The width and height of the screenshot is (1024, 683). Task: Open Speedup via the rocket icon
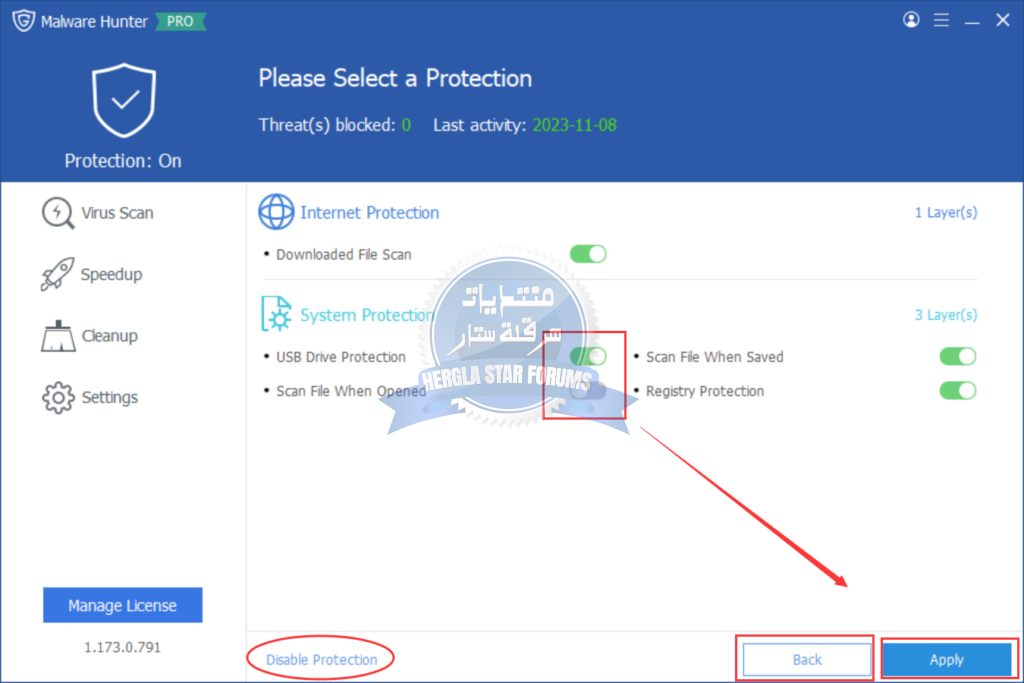pyautogui.click(x=57, y=274)
